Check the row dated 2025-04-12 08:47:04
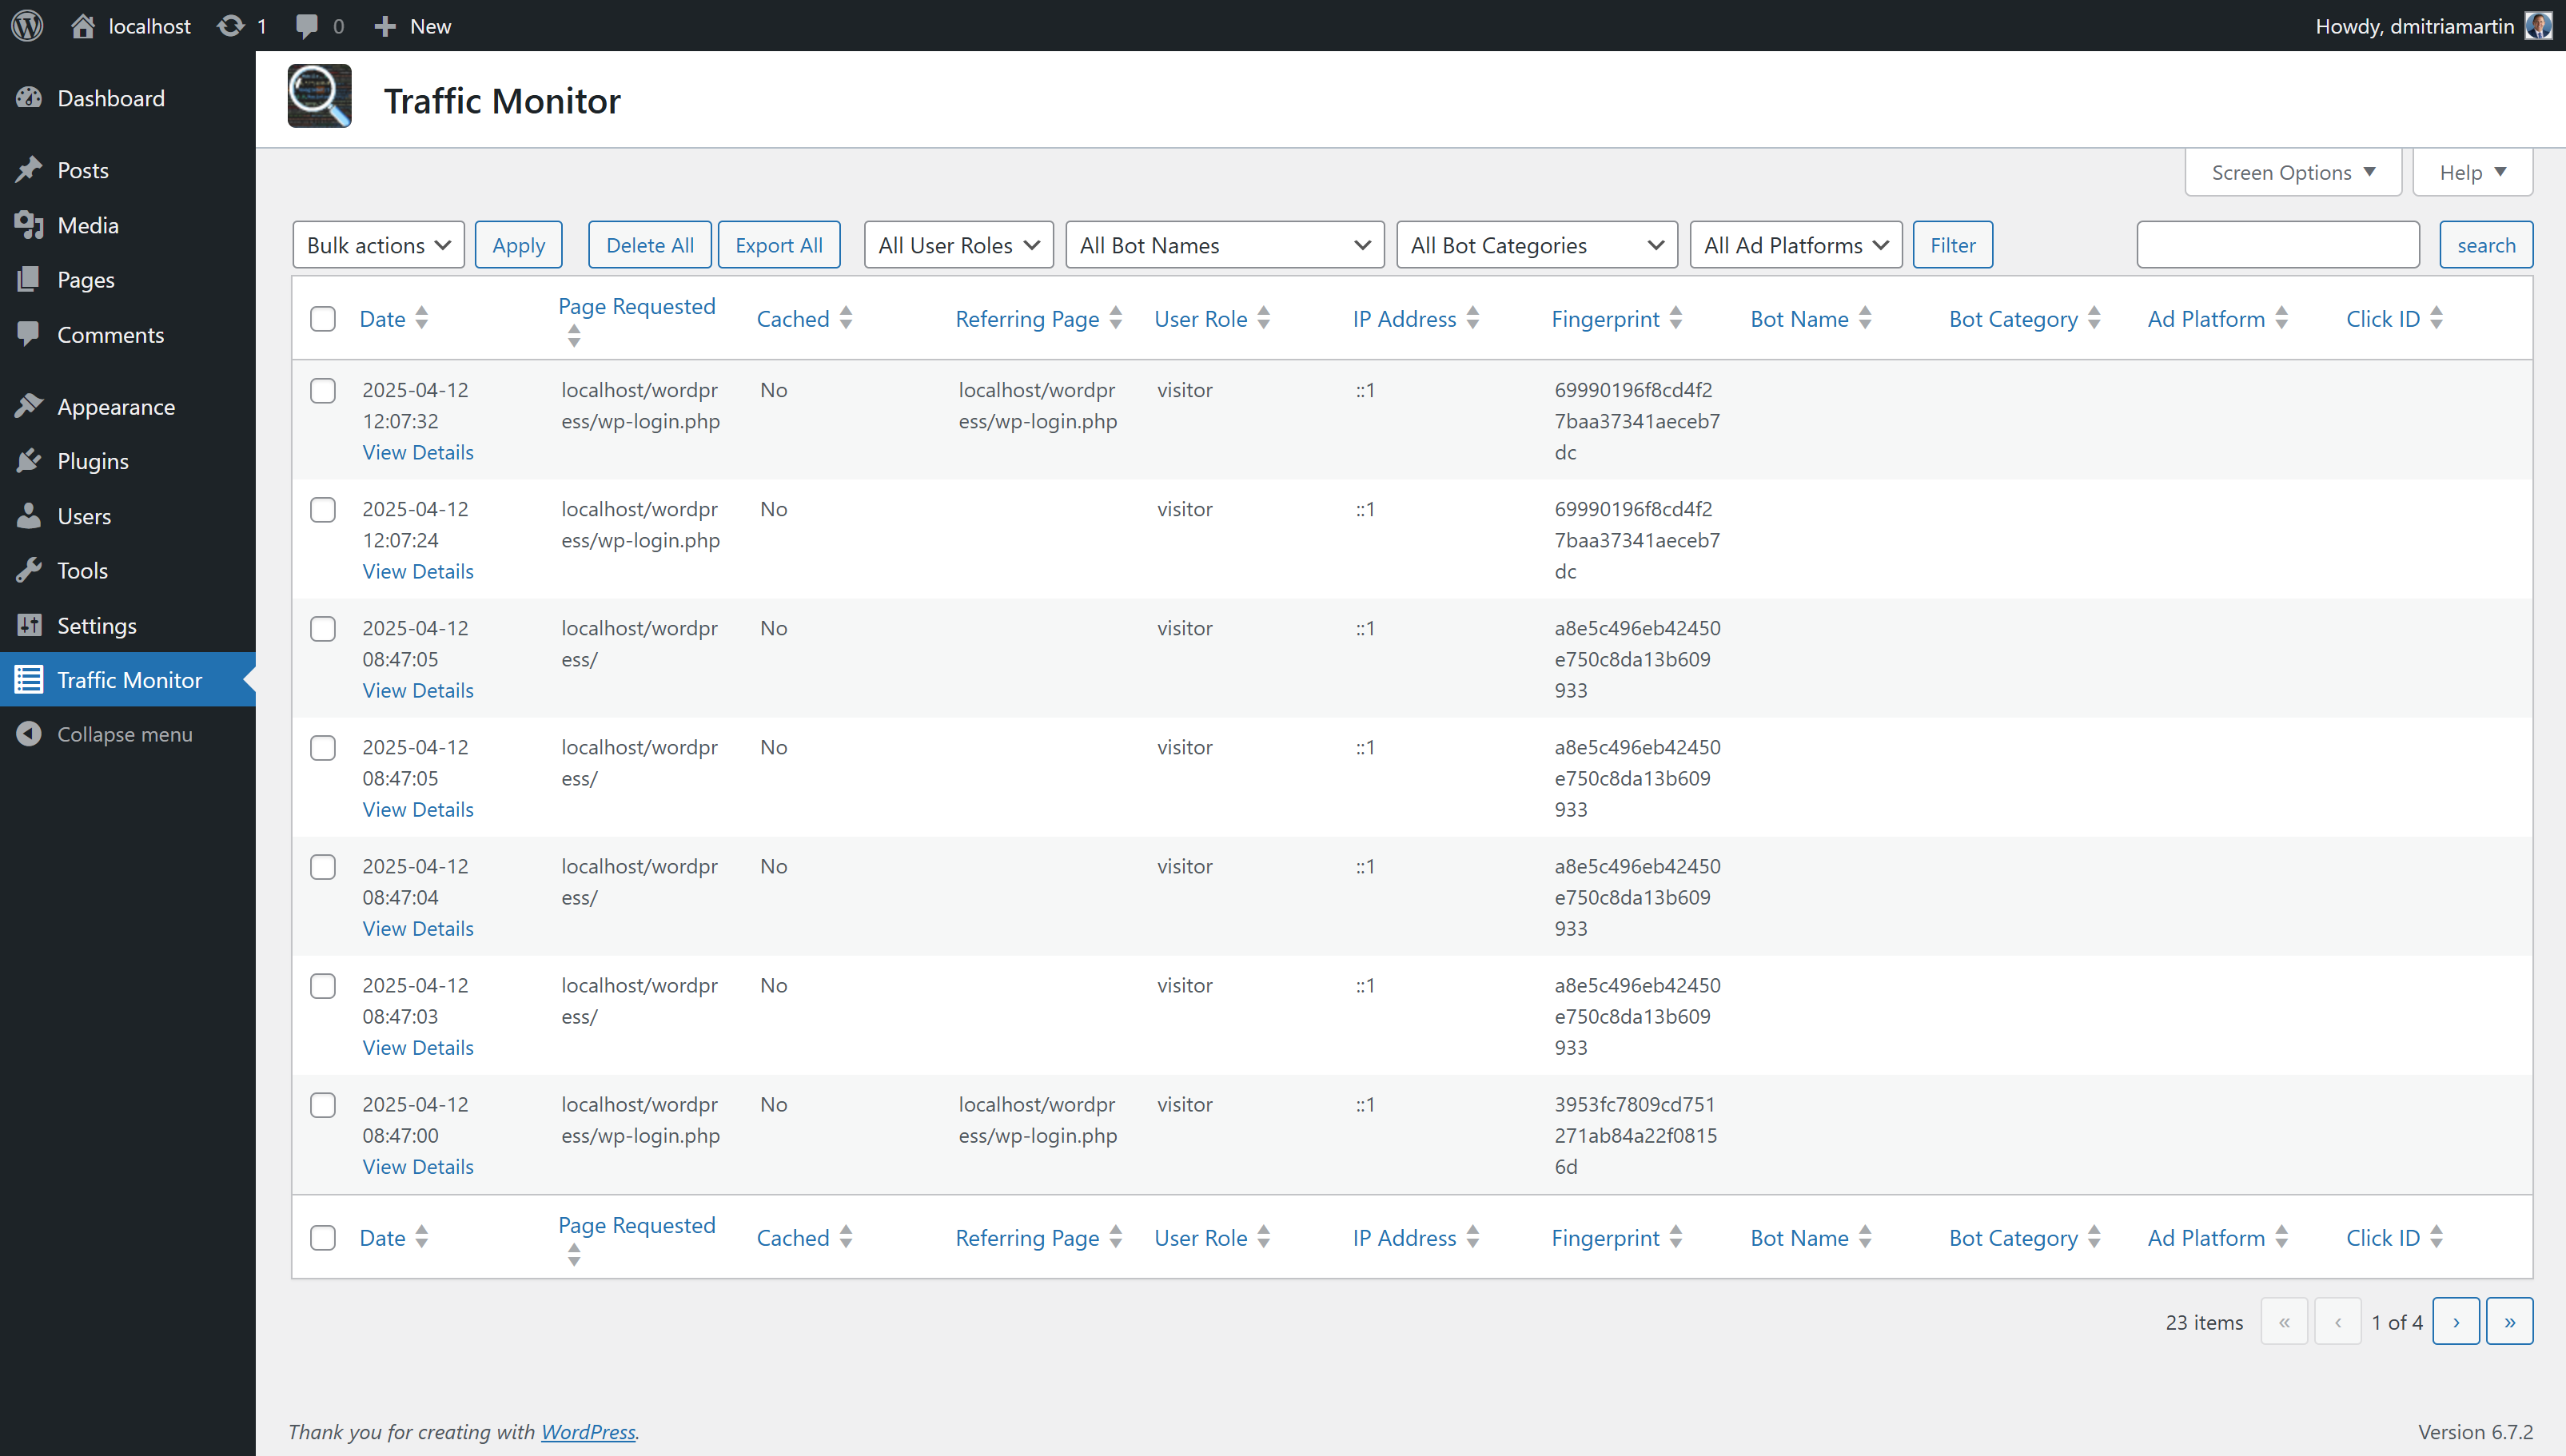 [323, 866]
